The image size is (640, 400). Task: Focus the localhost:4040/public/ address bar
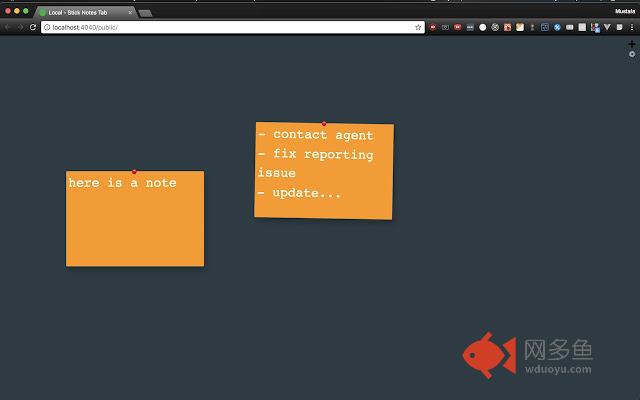[233, 27]
